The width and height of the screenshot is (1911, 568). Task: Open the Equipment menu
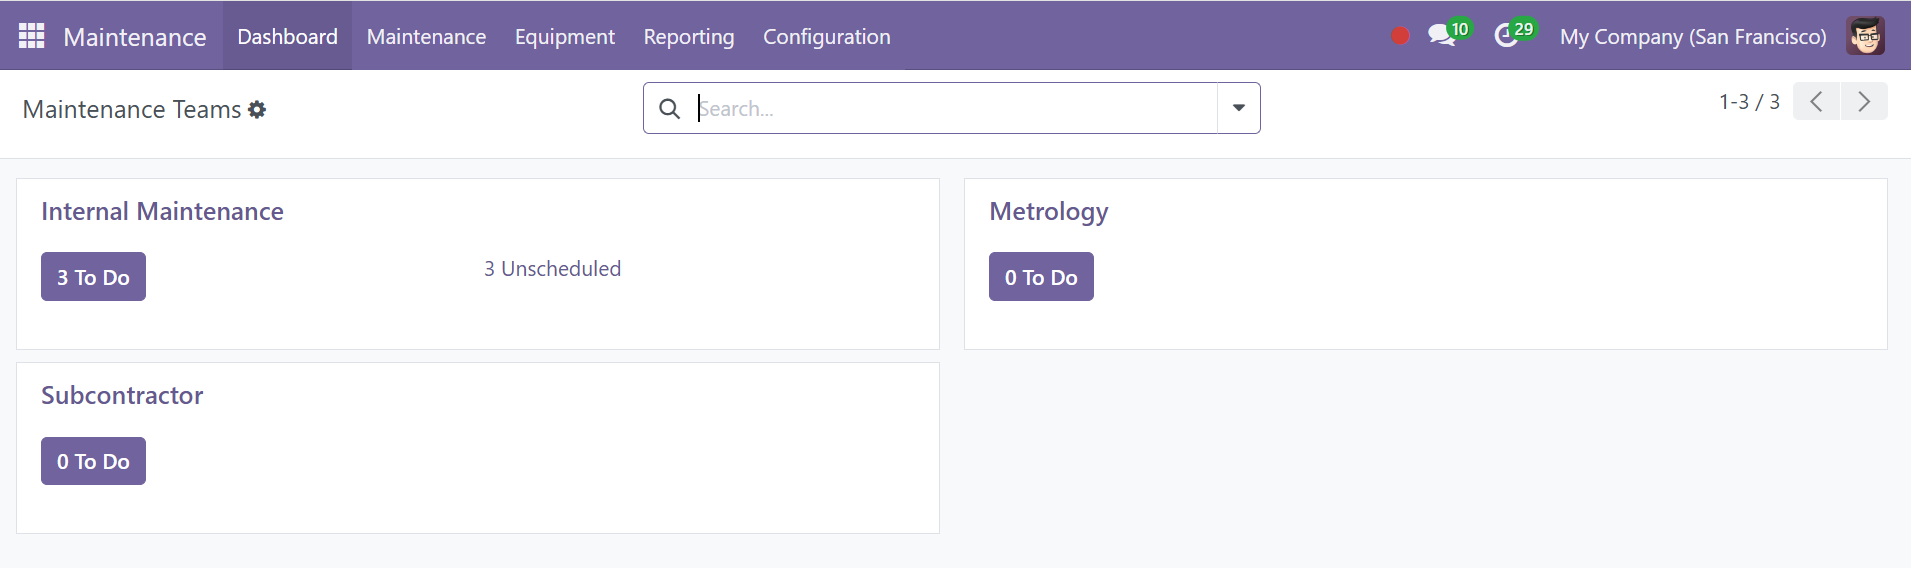pos(565,37)
